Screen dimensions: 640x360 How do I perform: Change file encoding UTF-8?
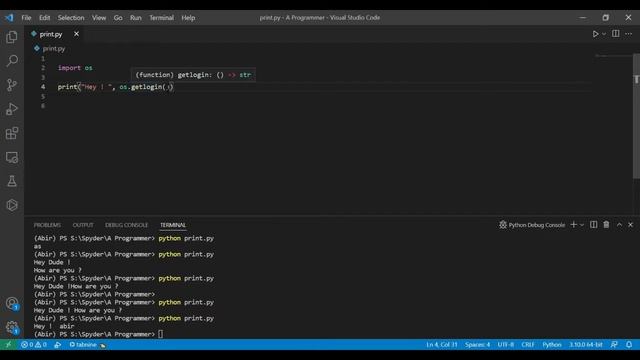click(x=505, y=345)
